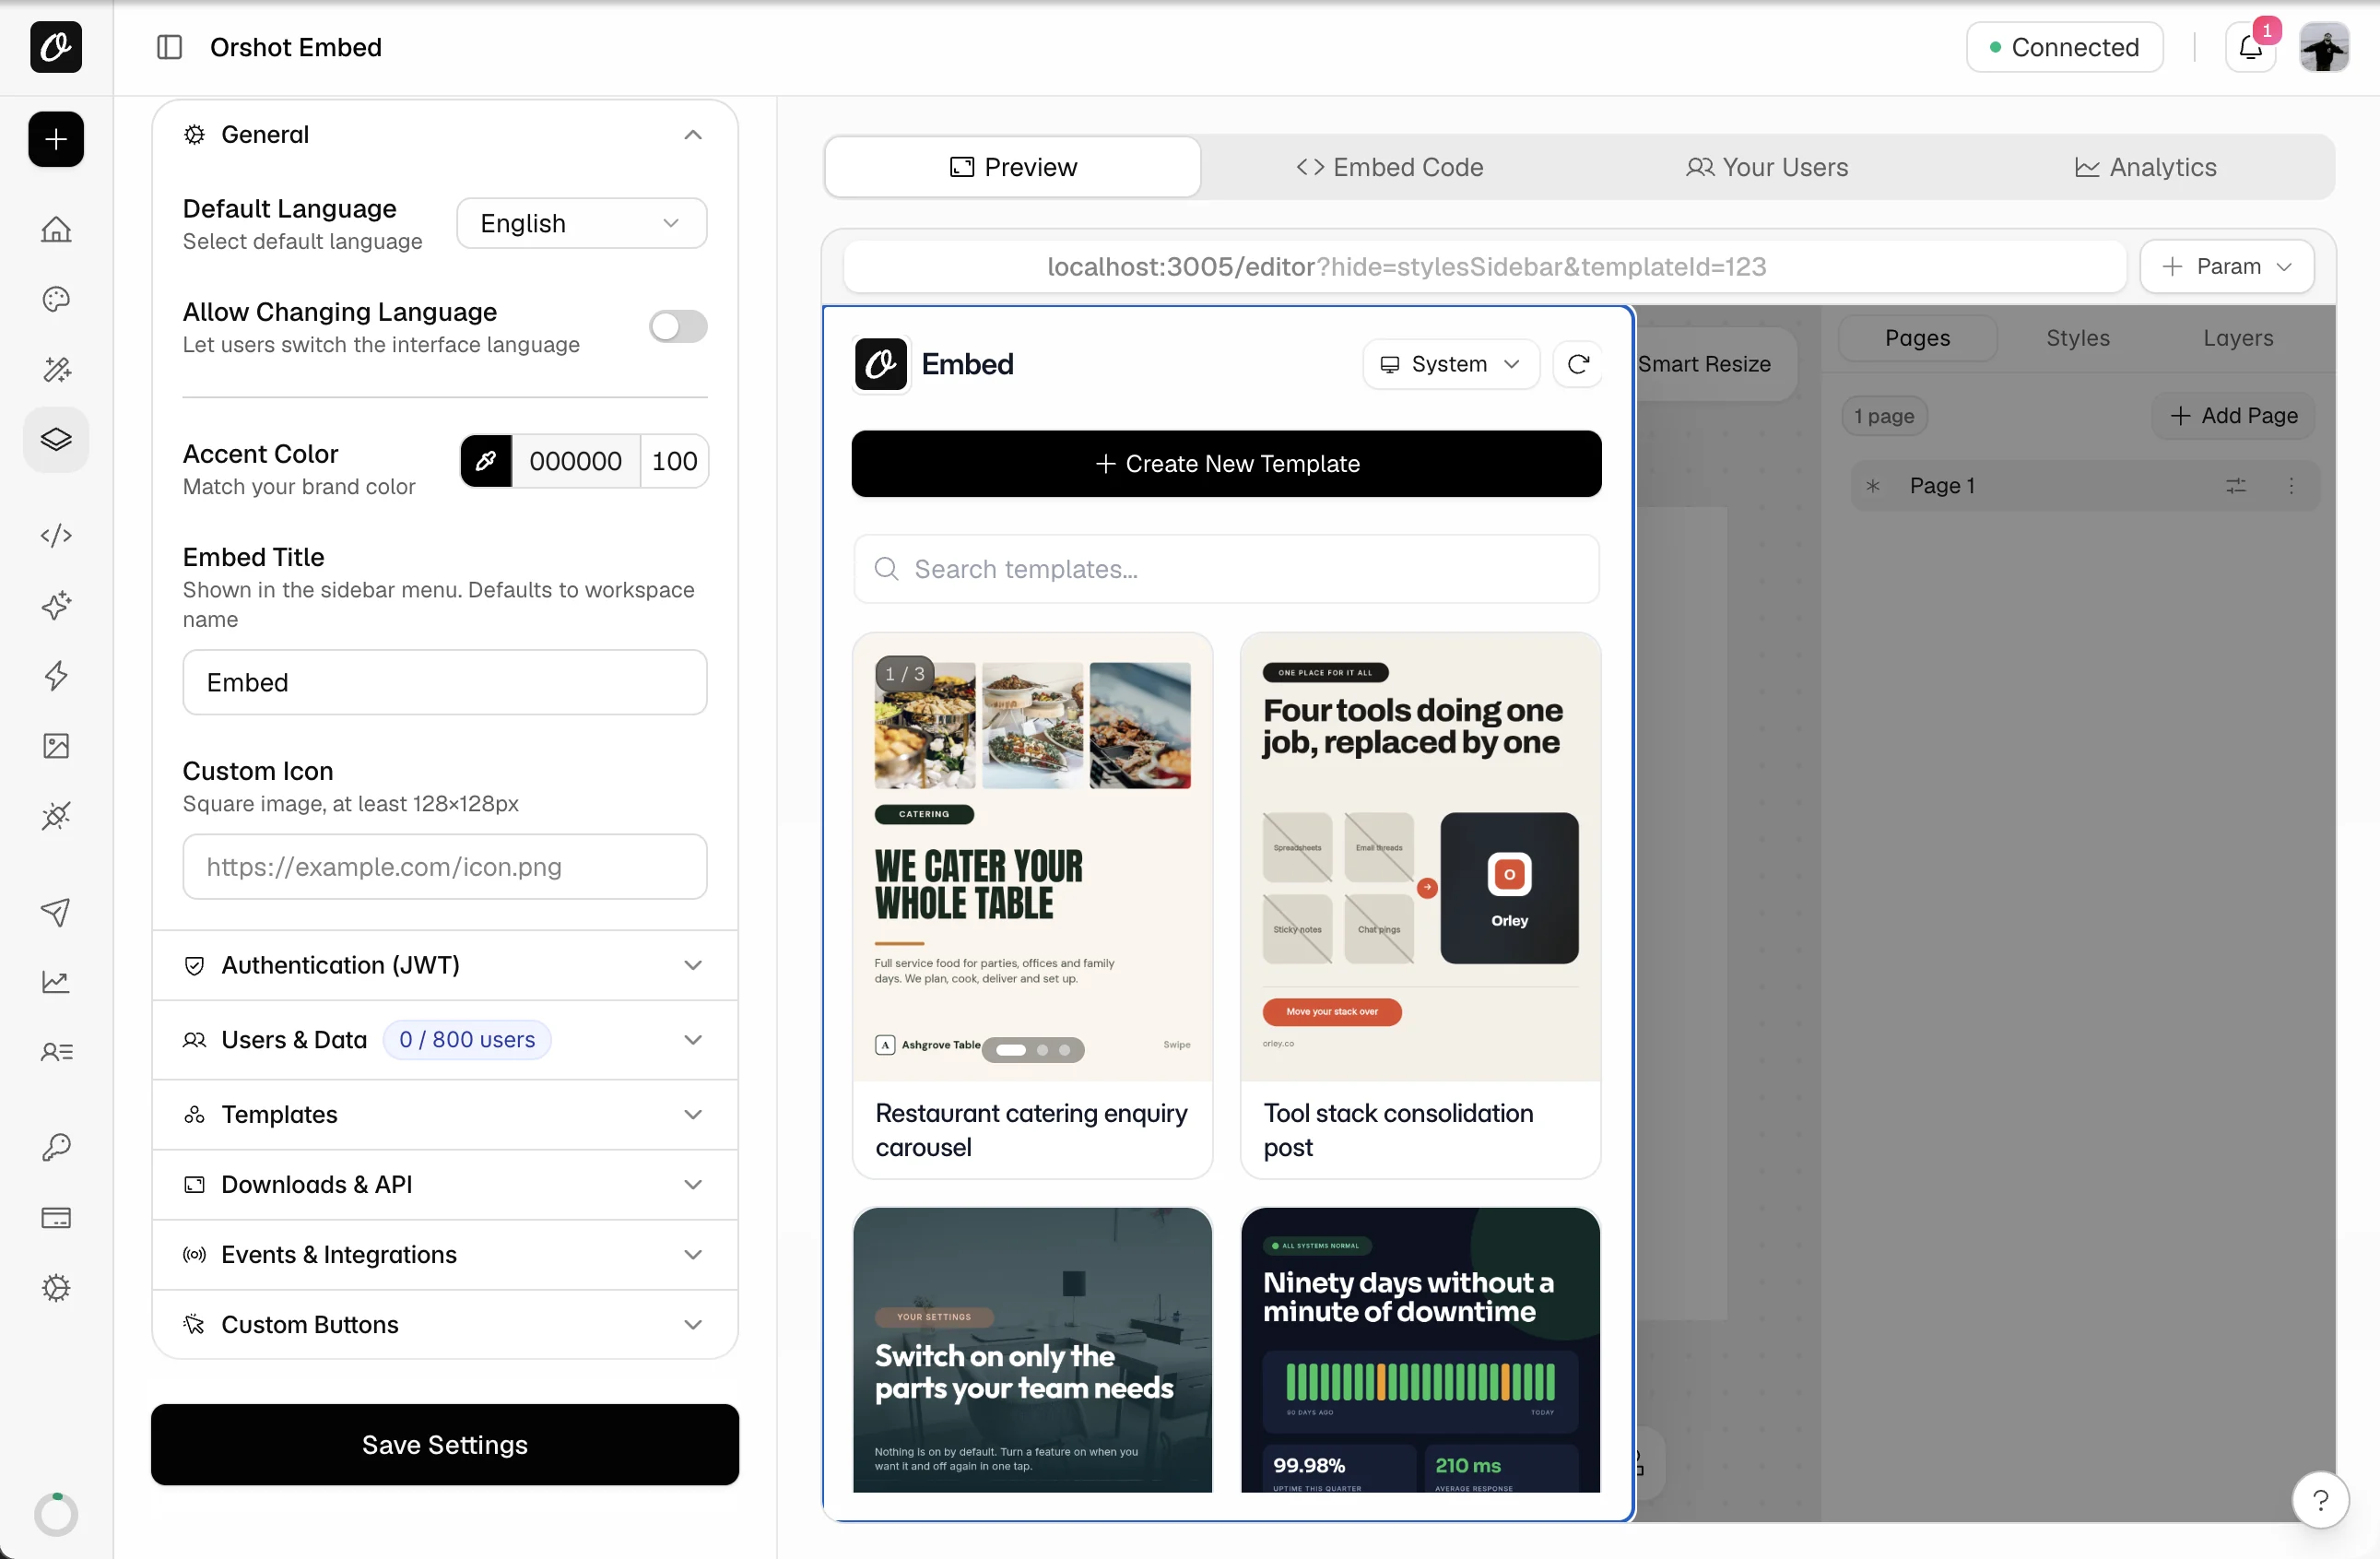Viewport: 2380px width, 1559px height.
Task: Click the Custom Icon URL field
Action: [x=445, y=867]
